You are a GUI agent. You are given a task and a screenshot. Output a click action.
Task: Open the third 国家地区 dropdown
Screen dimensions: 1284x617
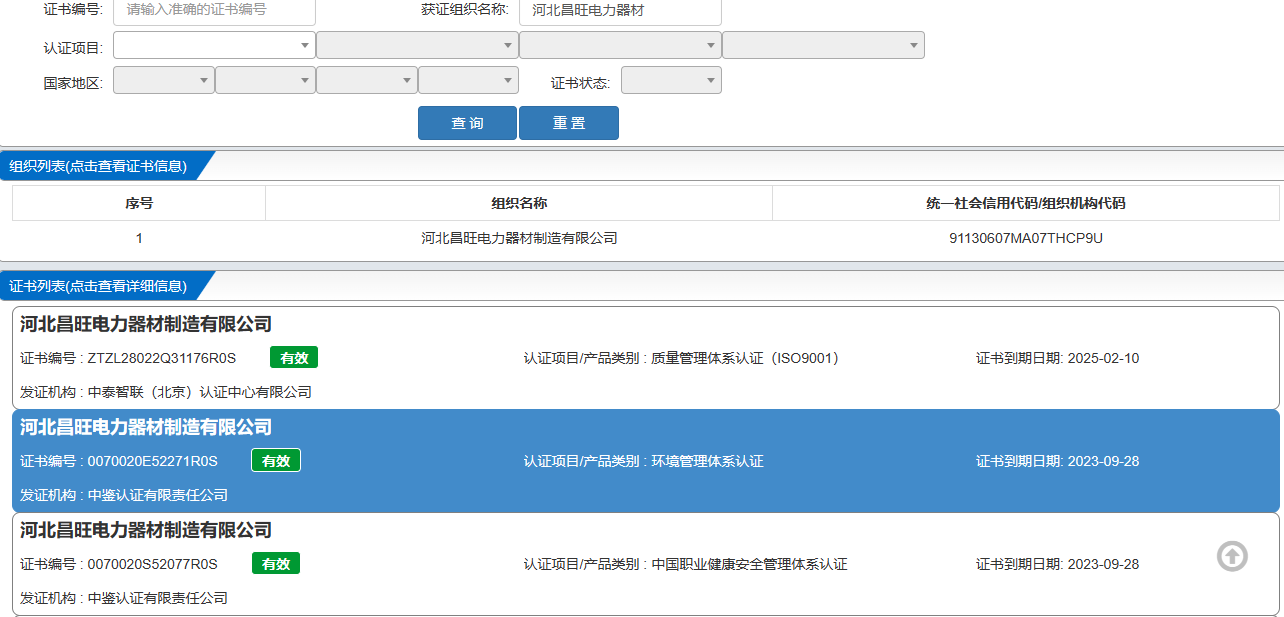point(366,80)
